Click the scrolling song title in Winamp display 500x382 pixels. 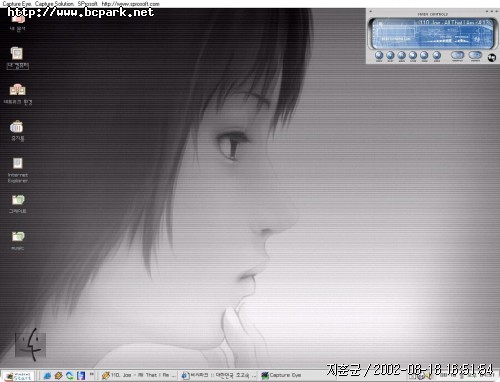click(x=453, y=22)
